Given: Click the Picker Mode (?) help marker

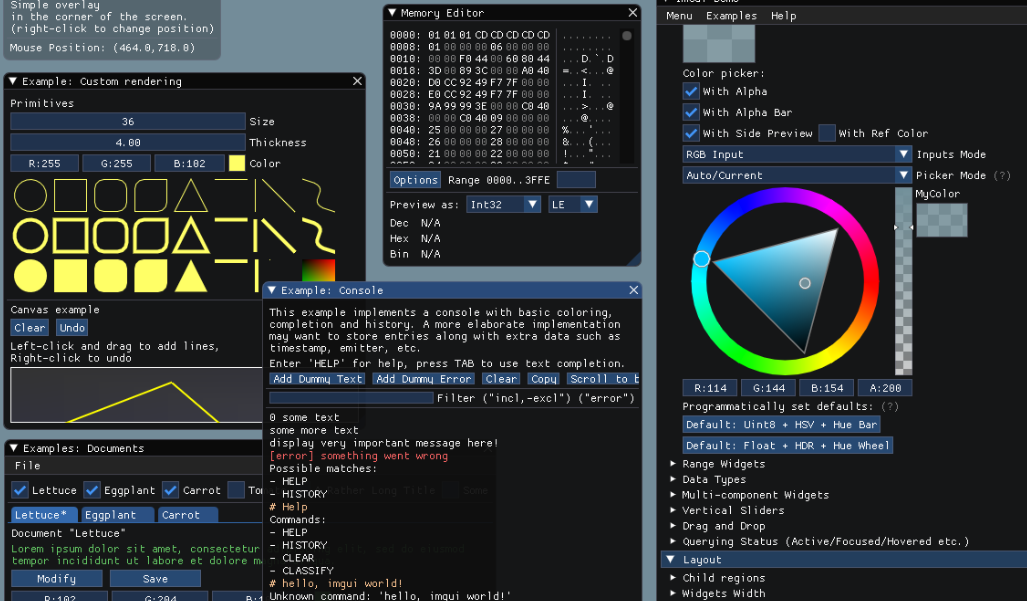Looking at the screenshot, I should pos(1002,175).
